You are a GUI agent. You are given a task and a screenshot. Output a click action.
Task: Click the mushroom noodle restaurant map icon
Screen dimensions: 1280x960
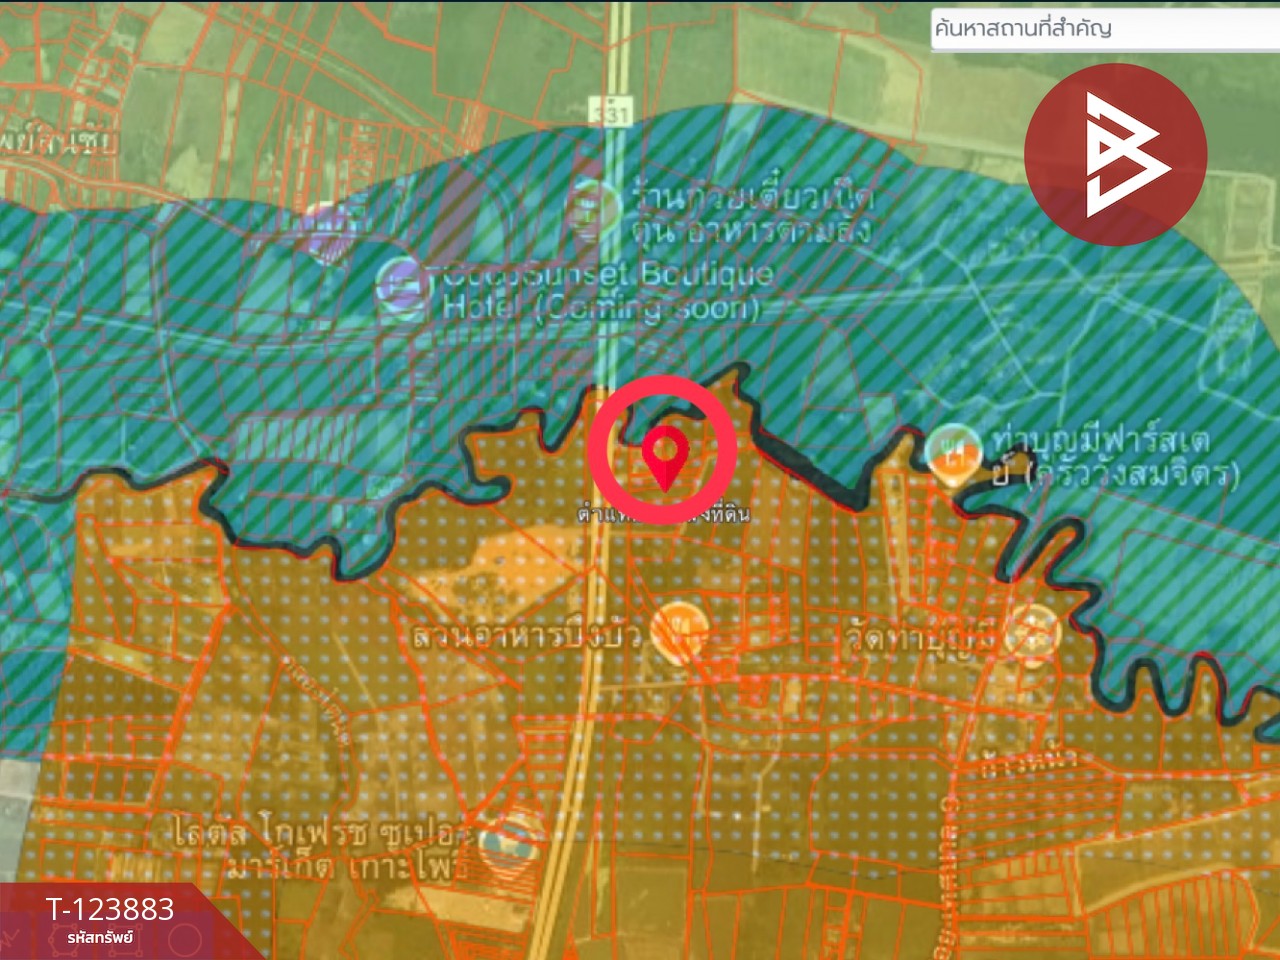point(591,211)
